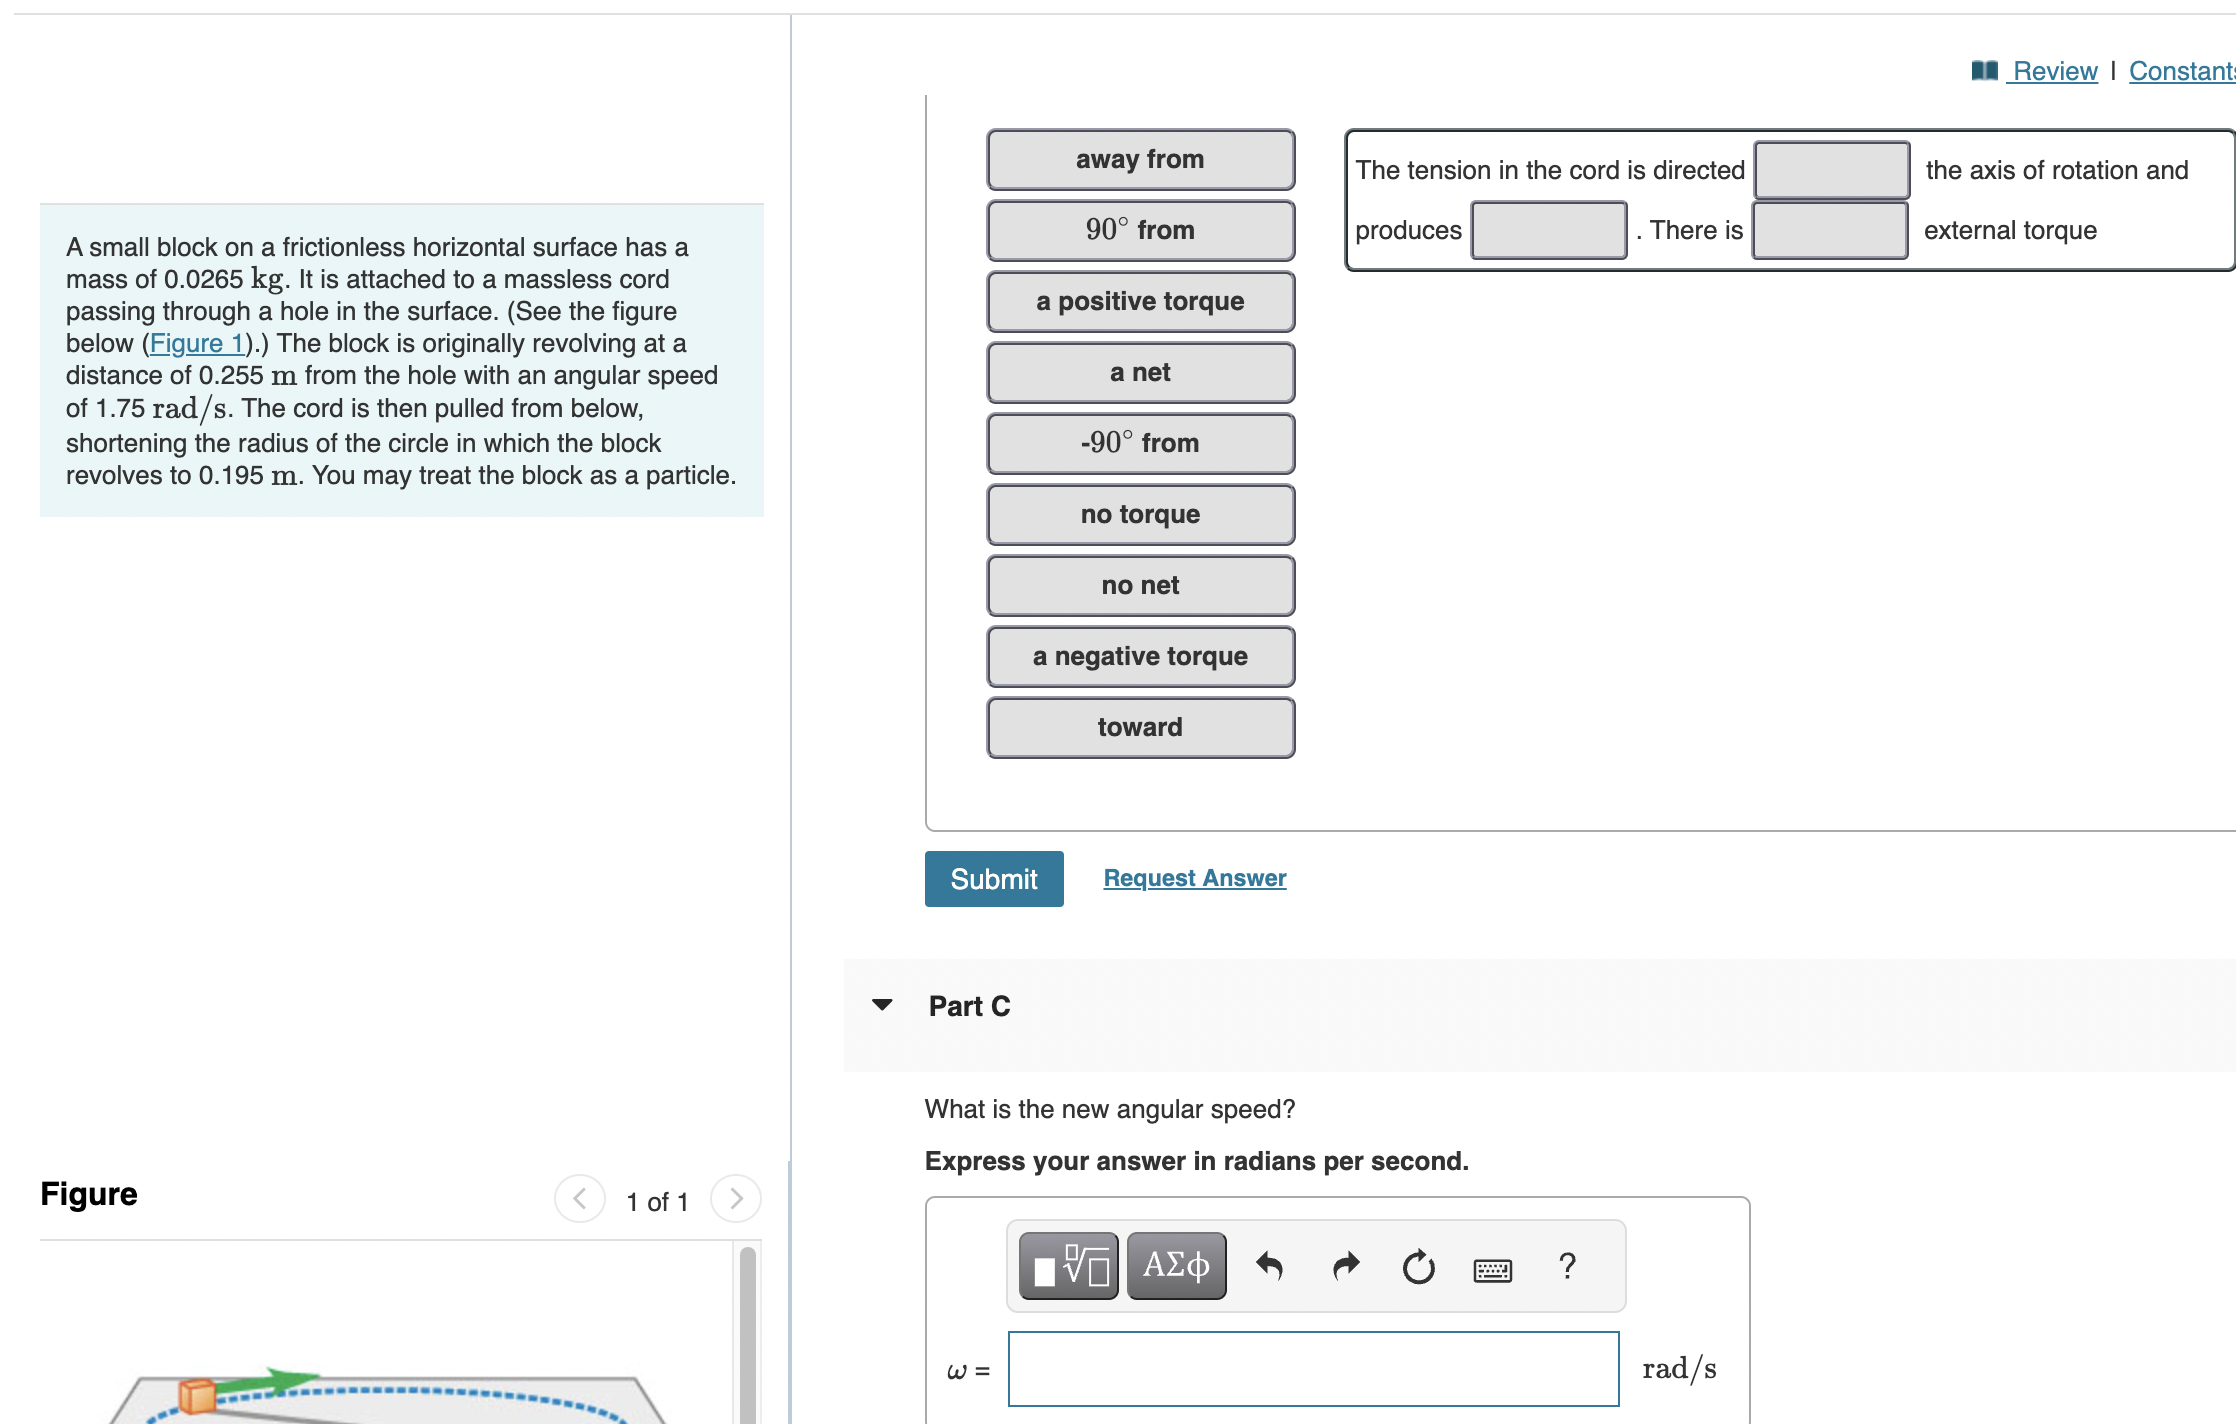Click the Request Answer link

coord(1194,878)
